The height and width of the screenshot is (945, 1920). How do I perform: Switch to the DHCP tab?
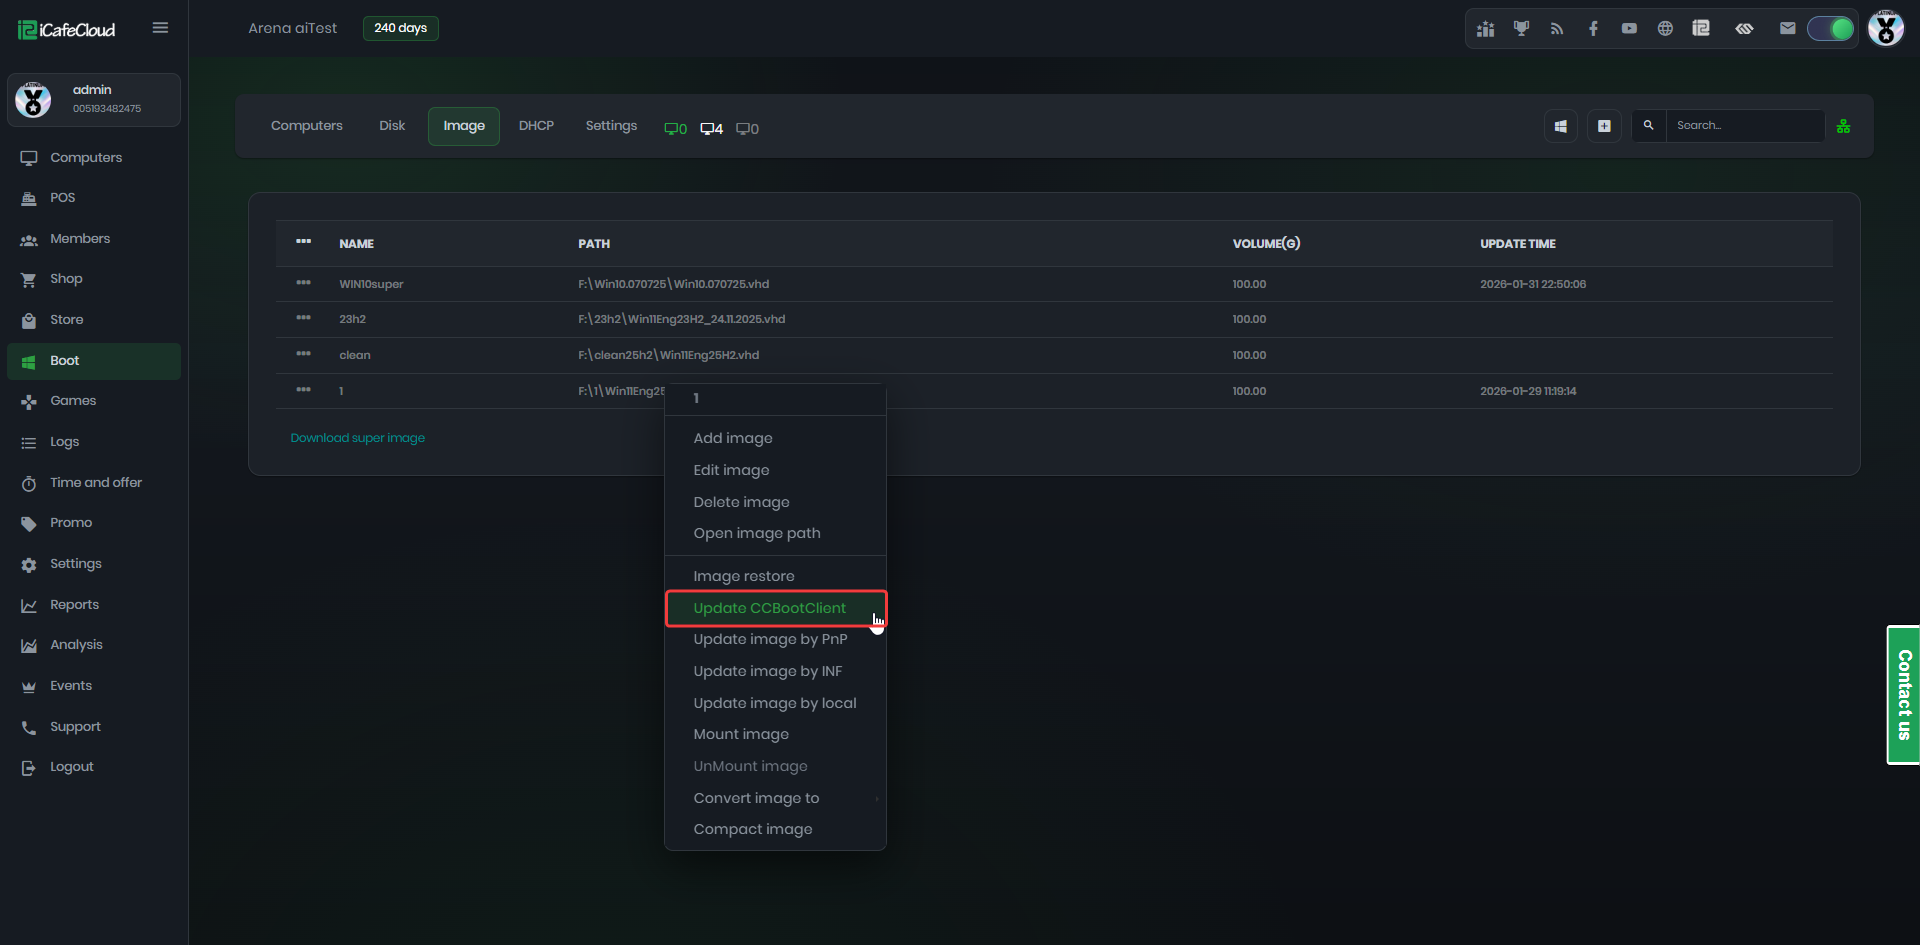[x=536, y=126]
